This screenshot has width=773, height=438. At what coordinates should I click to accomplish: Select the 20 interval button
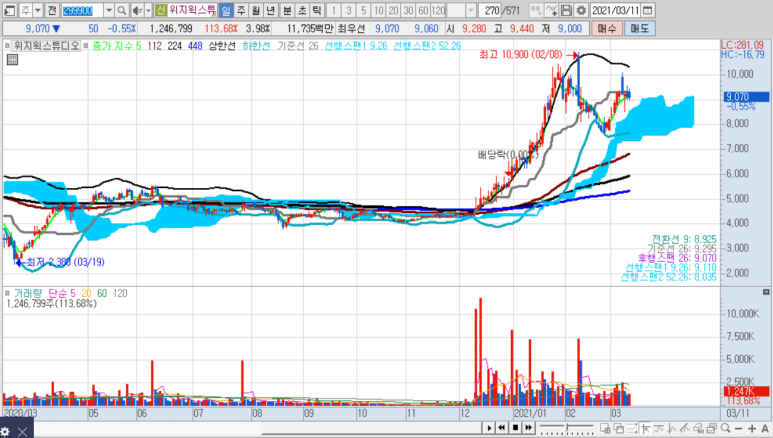point(393,10)
